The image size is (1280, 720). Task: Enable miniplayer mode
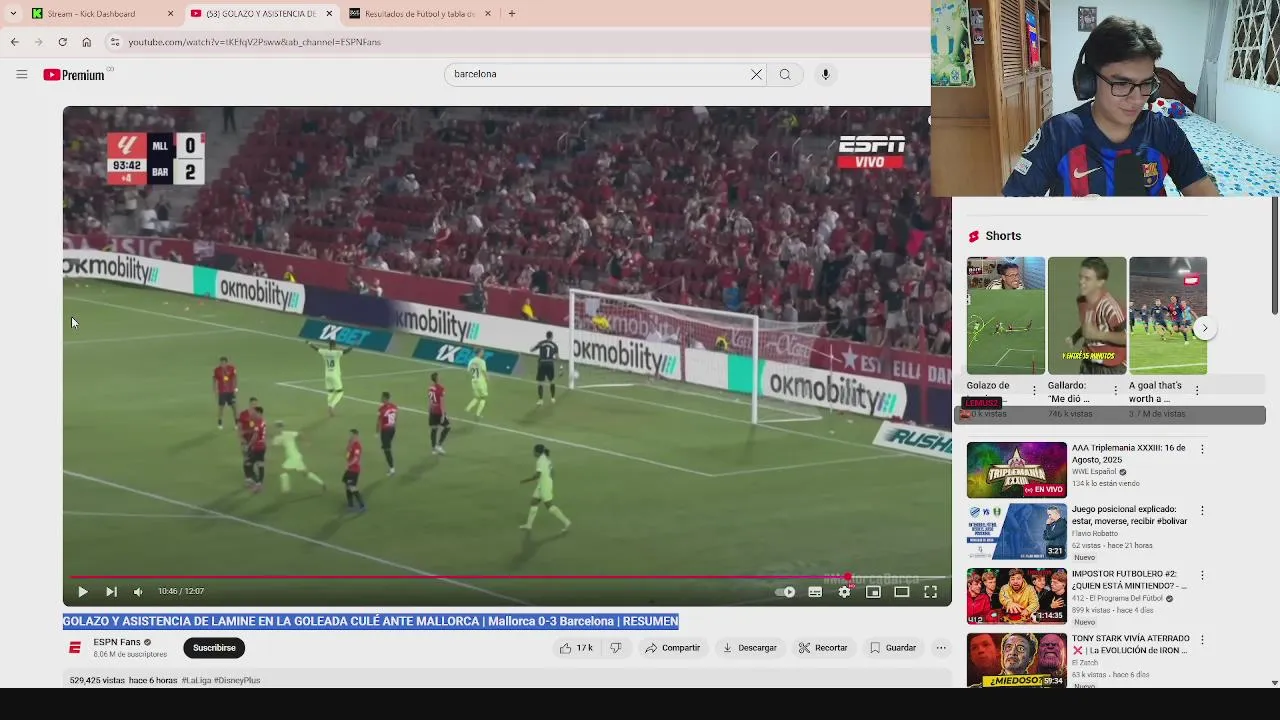[873, 592]
